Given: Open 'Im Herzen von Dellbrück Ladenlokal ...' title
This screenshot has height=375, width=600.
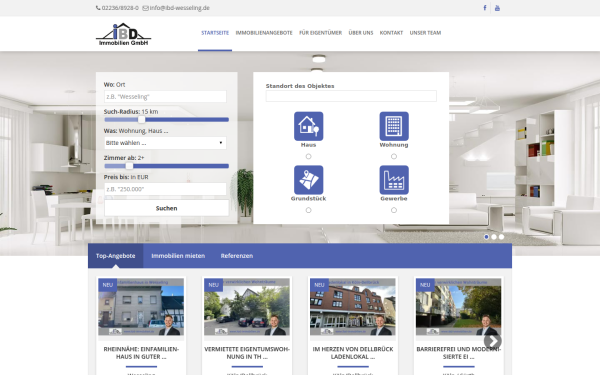Looking at the screenshot, I should click(353, 353).
